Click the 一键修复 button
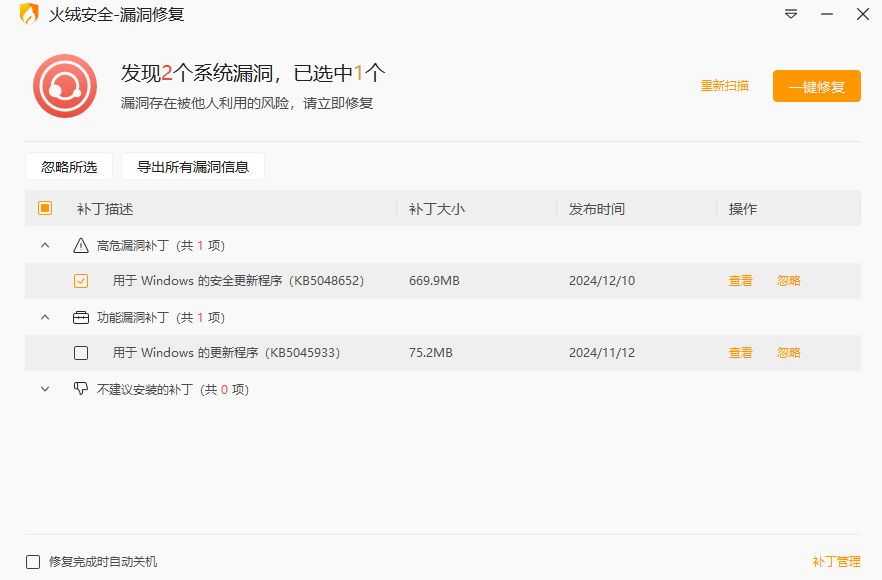 [816, 86]
